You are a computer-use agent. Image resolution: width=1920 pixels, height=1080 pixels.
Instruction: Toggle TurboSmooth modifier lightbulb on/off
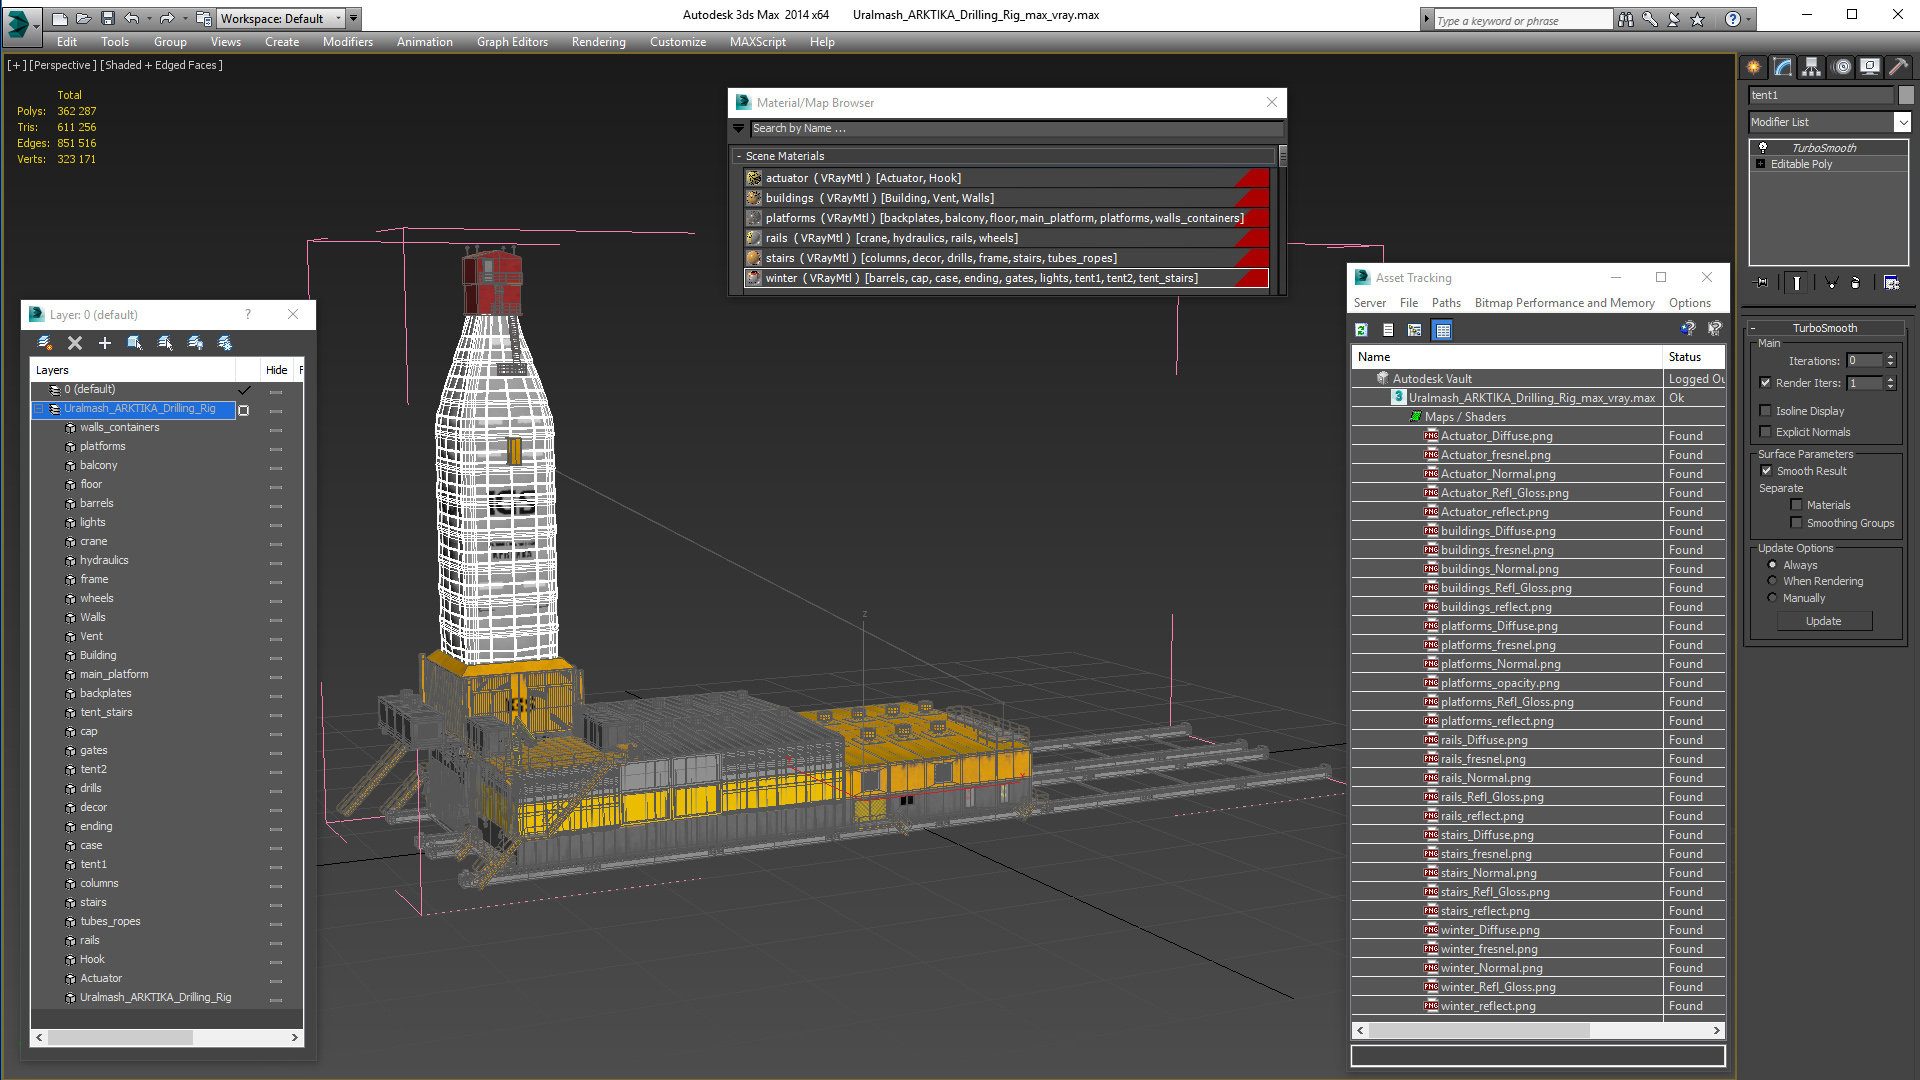click(1763, 148)
